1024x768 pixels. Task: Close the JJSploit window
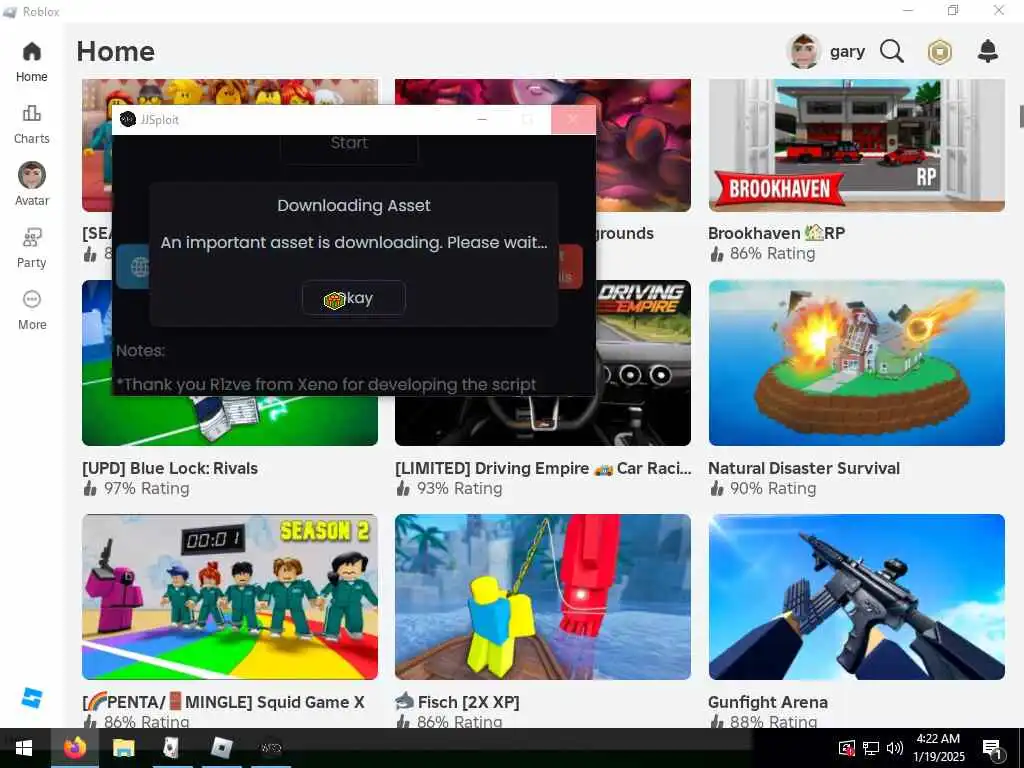tap(573, 120)
